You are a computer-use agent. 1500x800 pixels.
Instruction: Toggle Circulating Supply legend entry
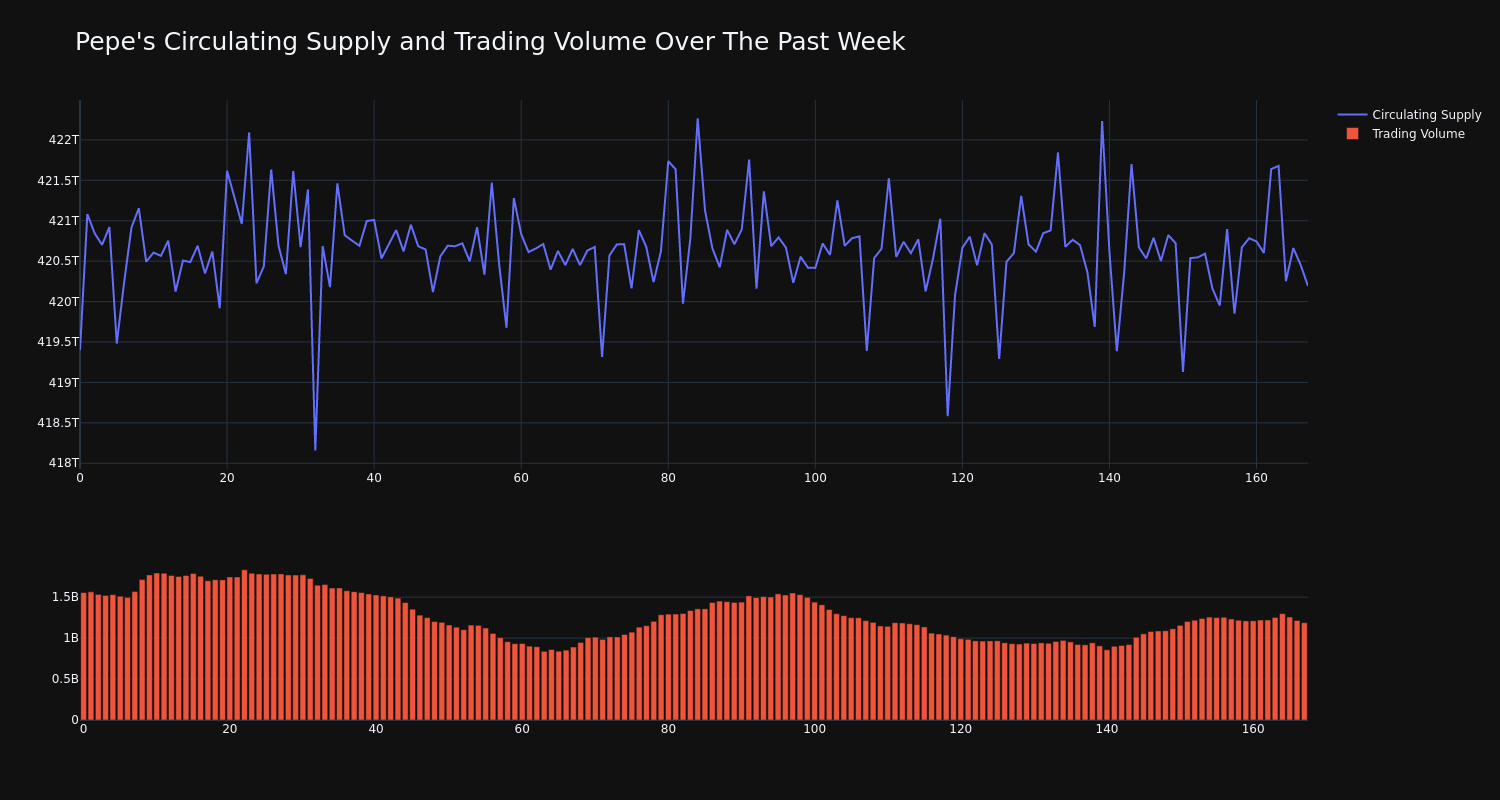1410,115
